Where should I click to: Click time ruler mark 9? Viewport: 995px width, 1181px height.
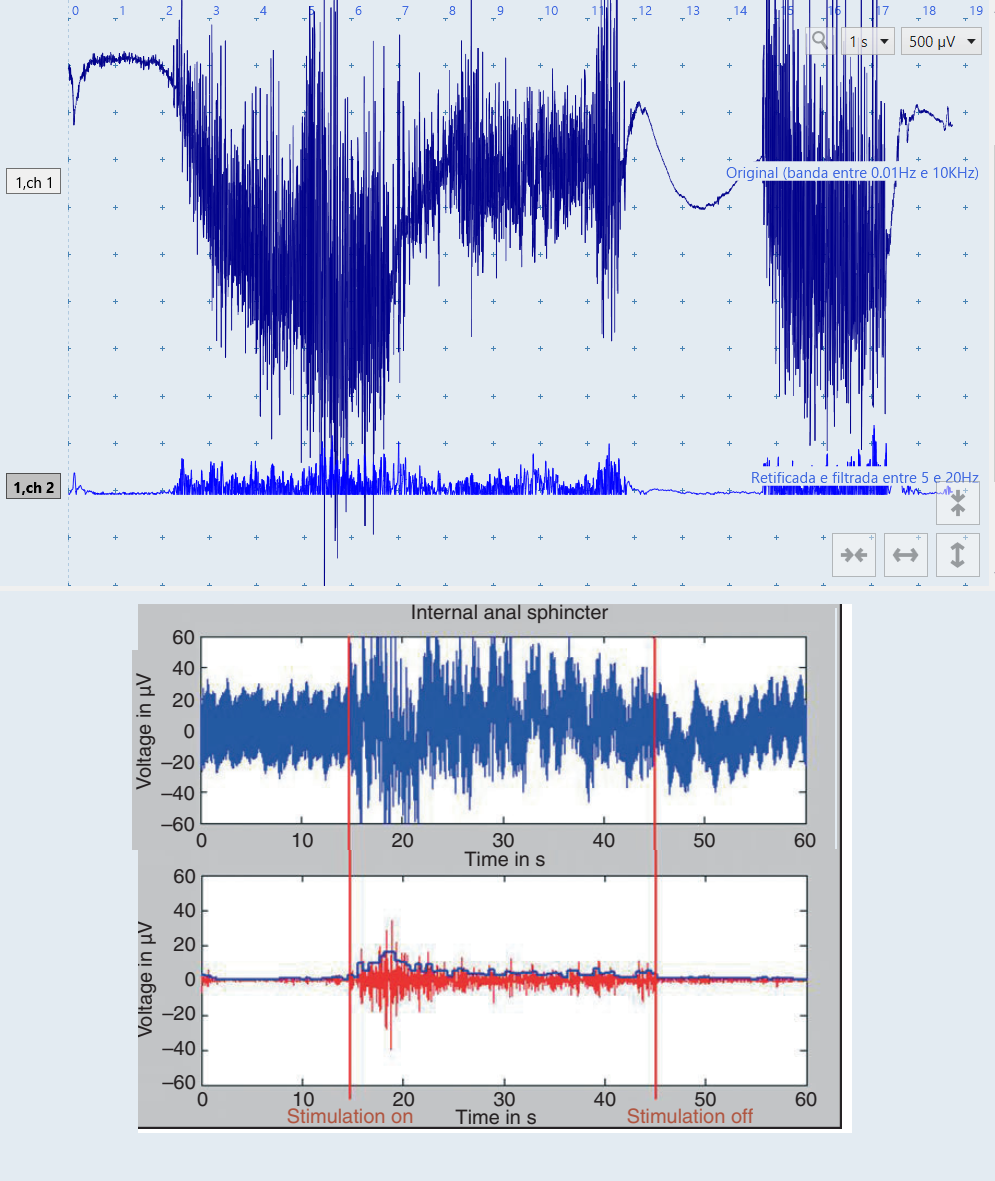500,11
